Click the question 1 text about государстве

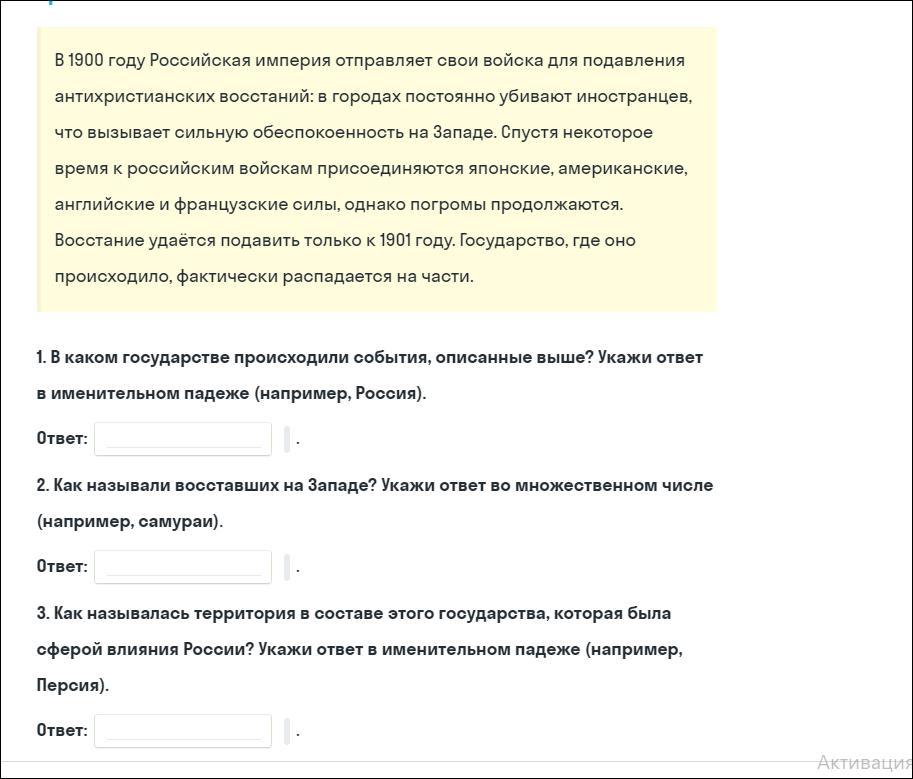[x=370, y=375]
